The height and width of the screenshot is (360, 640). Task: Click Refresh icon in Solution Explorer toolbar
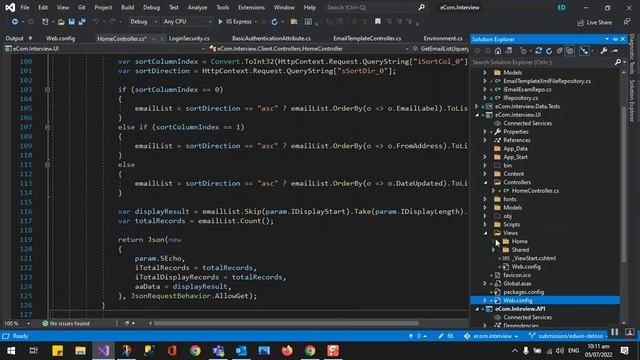pos(549,51)
